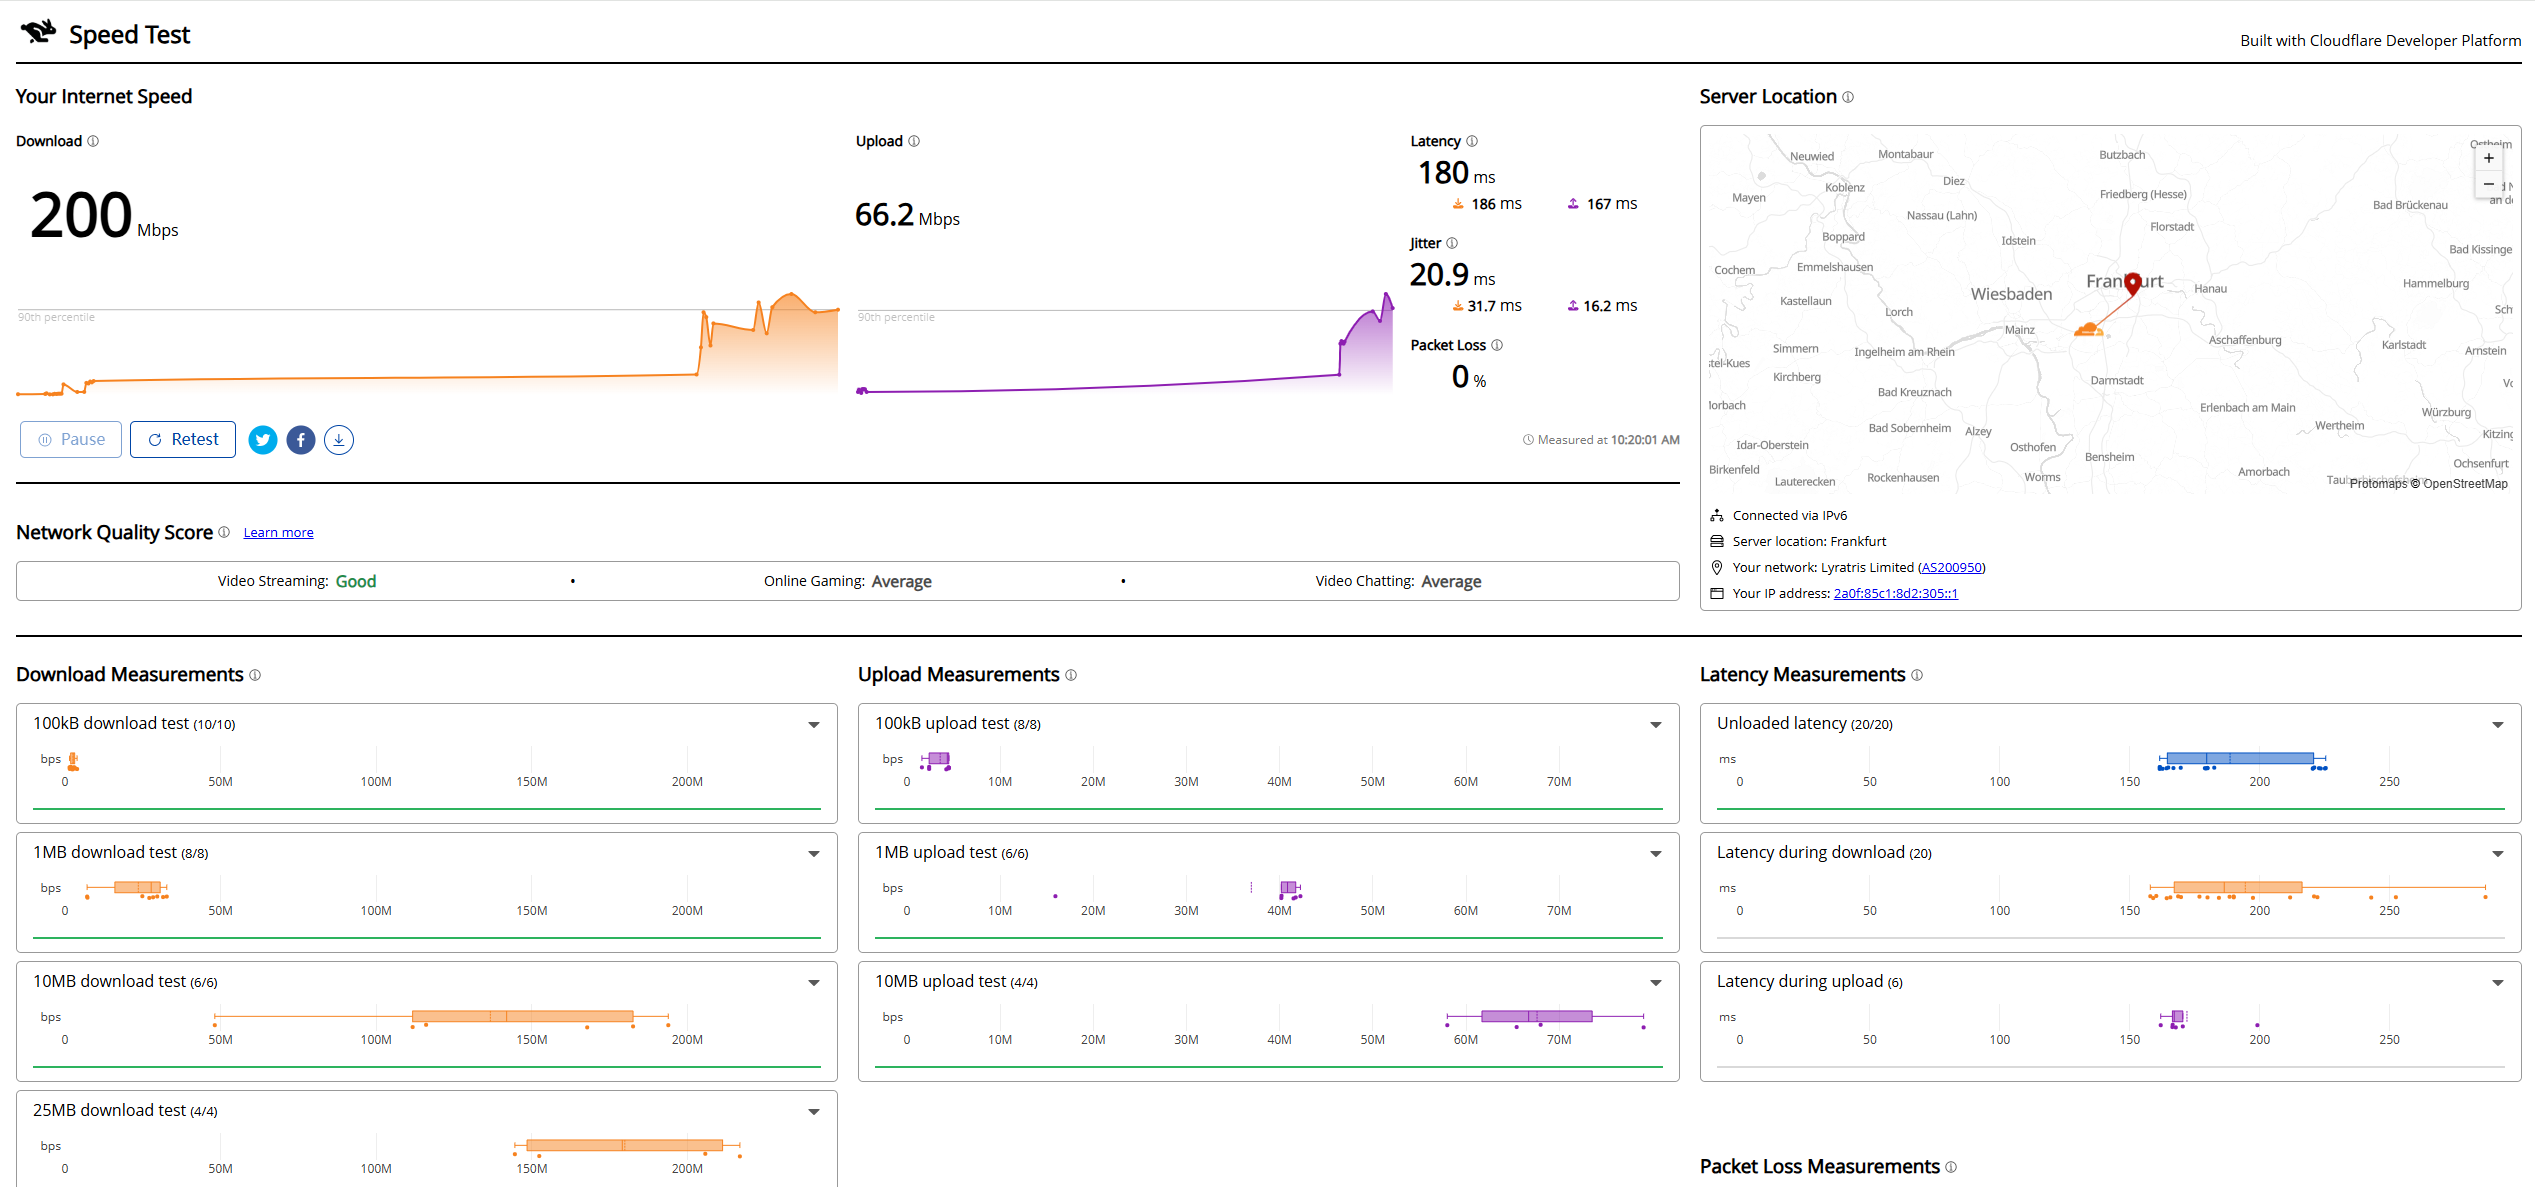Pause the speed test
The height and width of the screenshot is (1187, 2535).
(x=71, y=440)
